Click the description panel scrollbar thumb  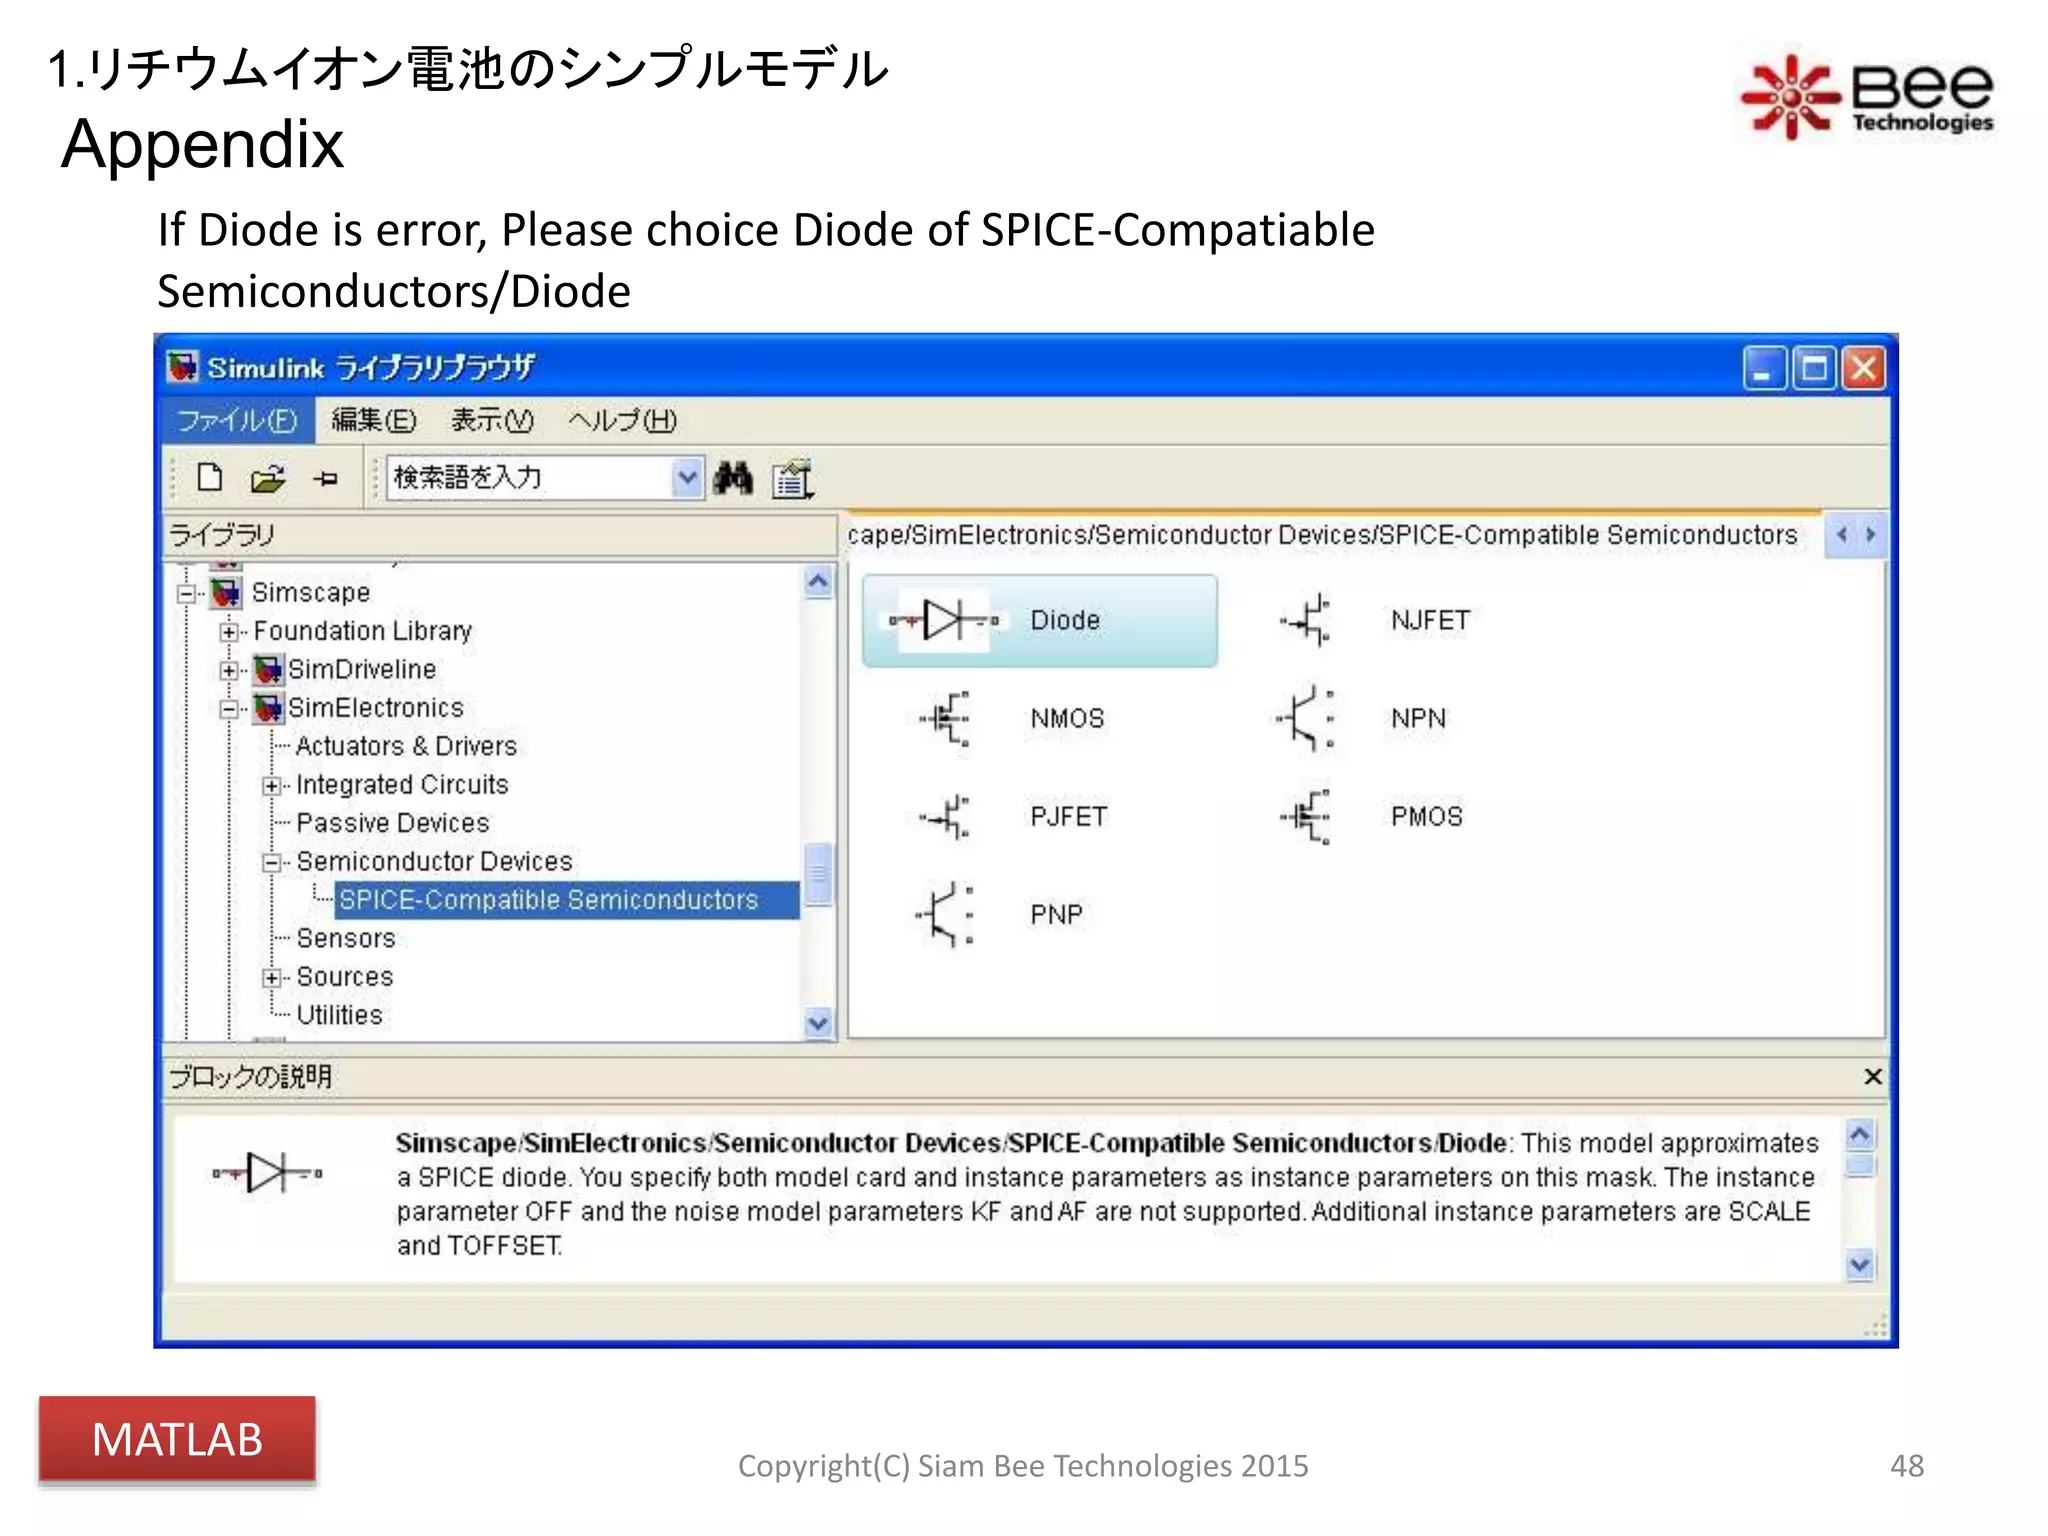point(1859,1165)
